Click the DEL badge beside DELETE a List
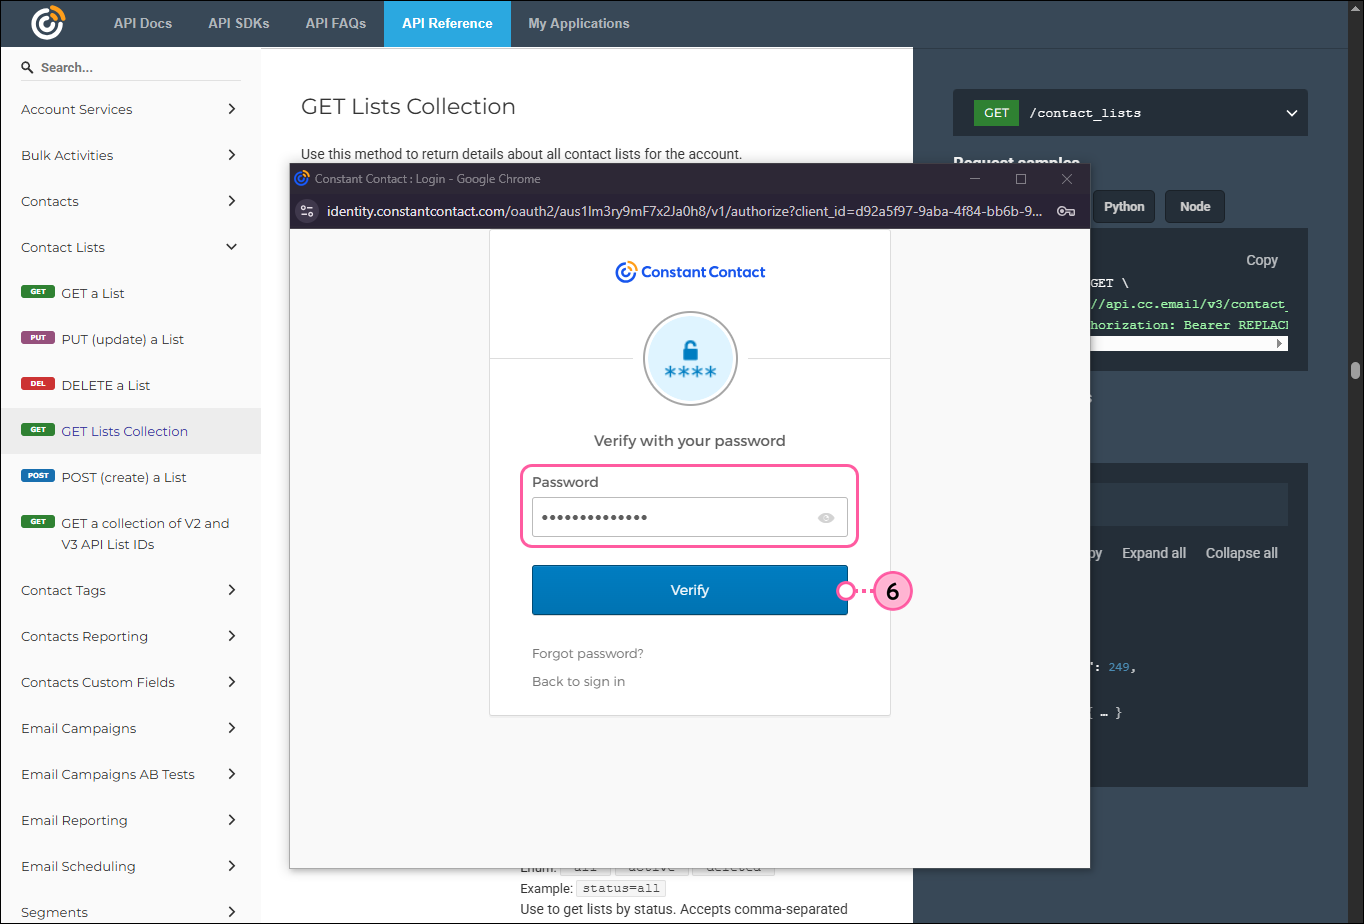The width and height of the screenshot is (1364, 924). [38, 384]
